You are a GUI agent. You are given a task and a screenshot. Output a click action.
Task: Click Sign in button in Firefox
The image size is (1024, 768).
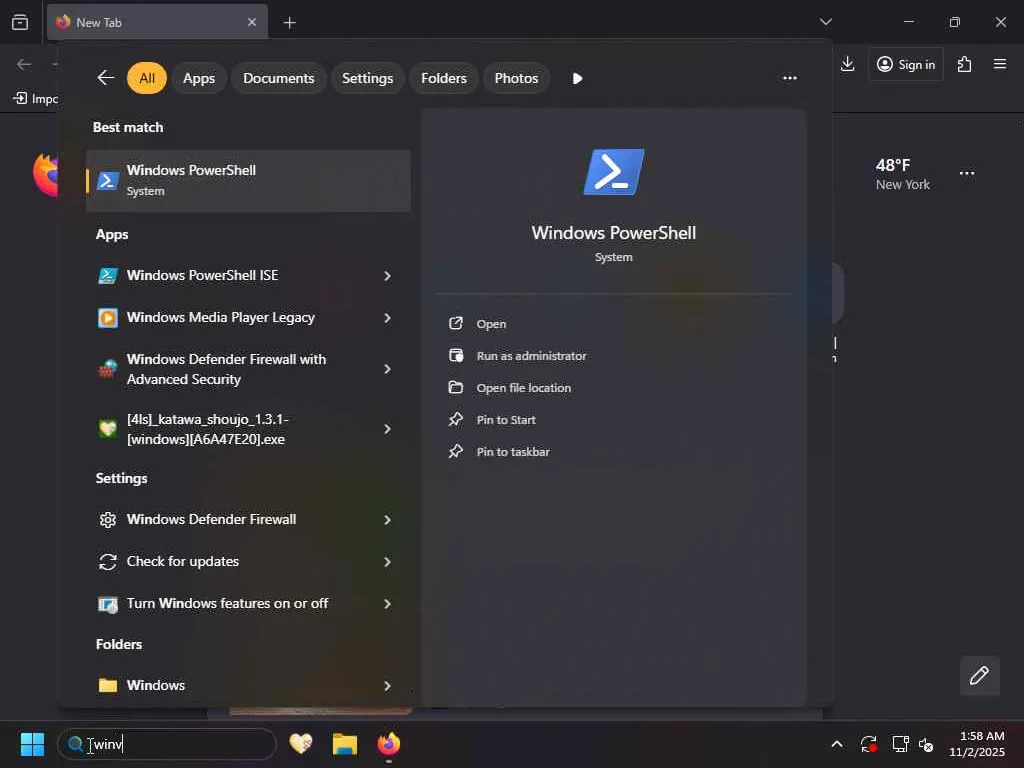[906, 64]
